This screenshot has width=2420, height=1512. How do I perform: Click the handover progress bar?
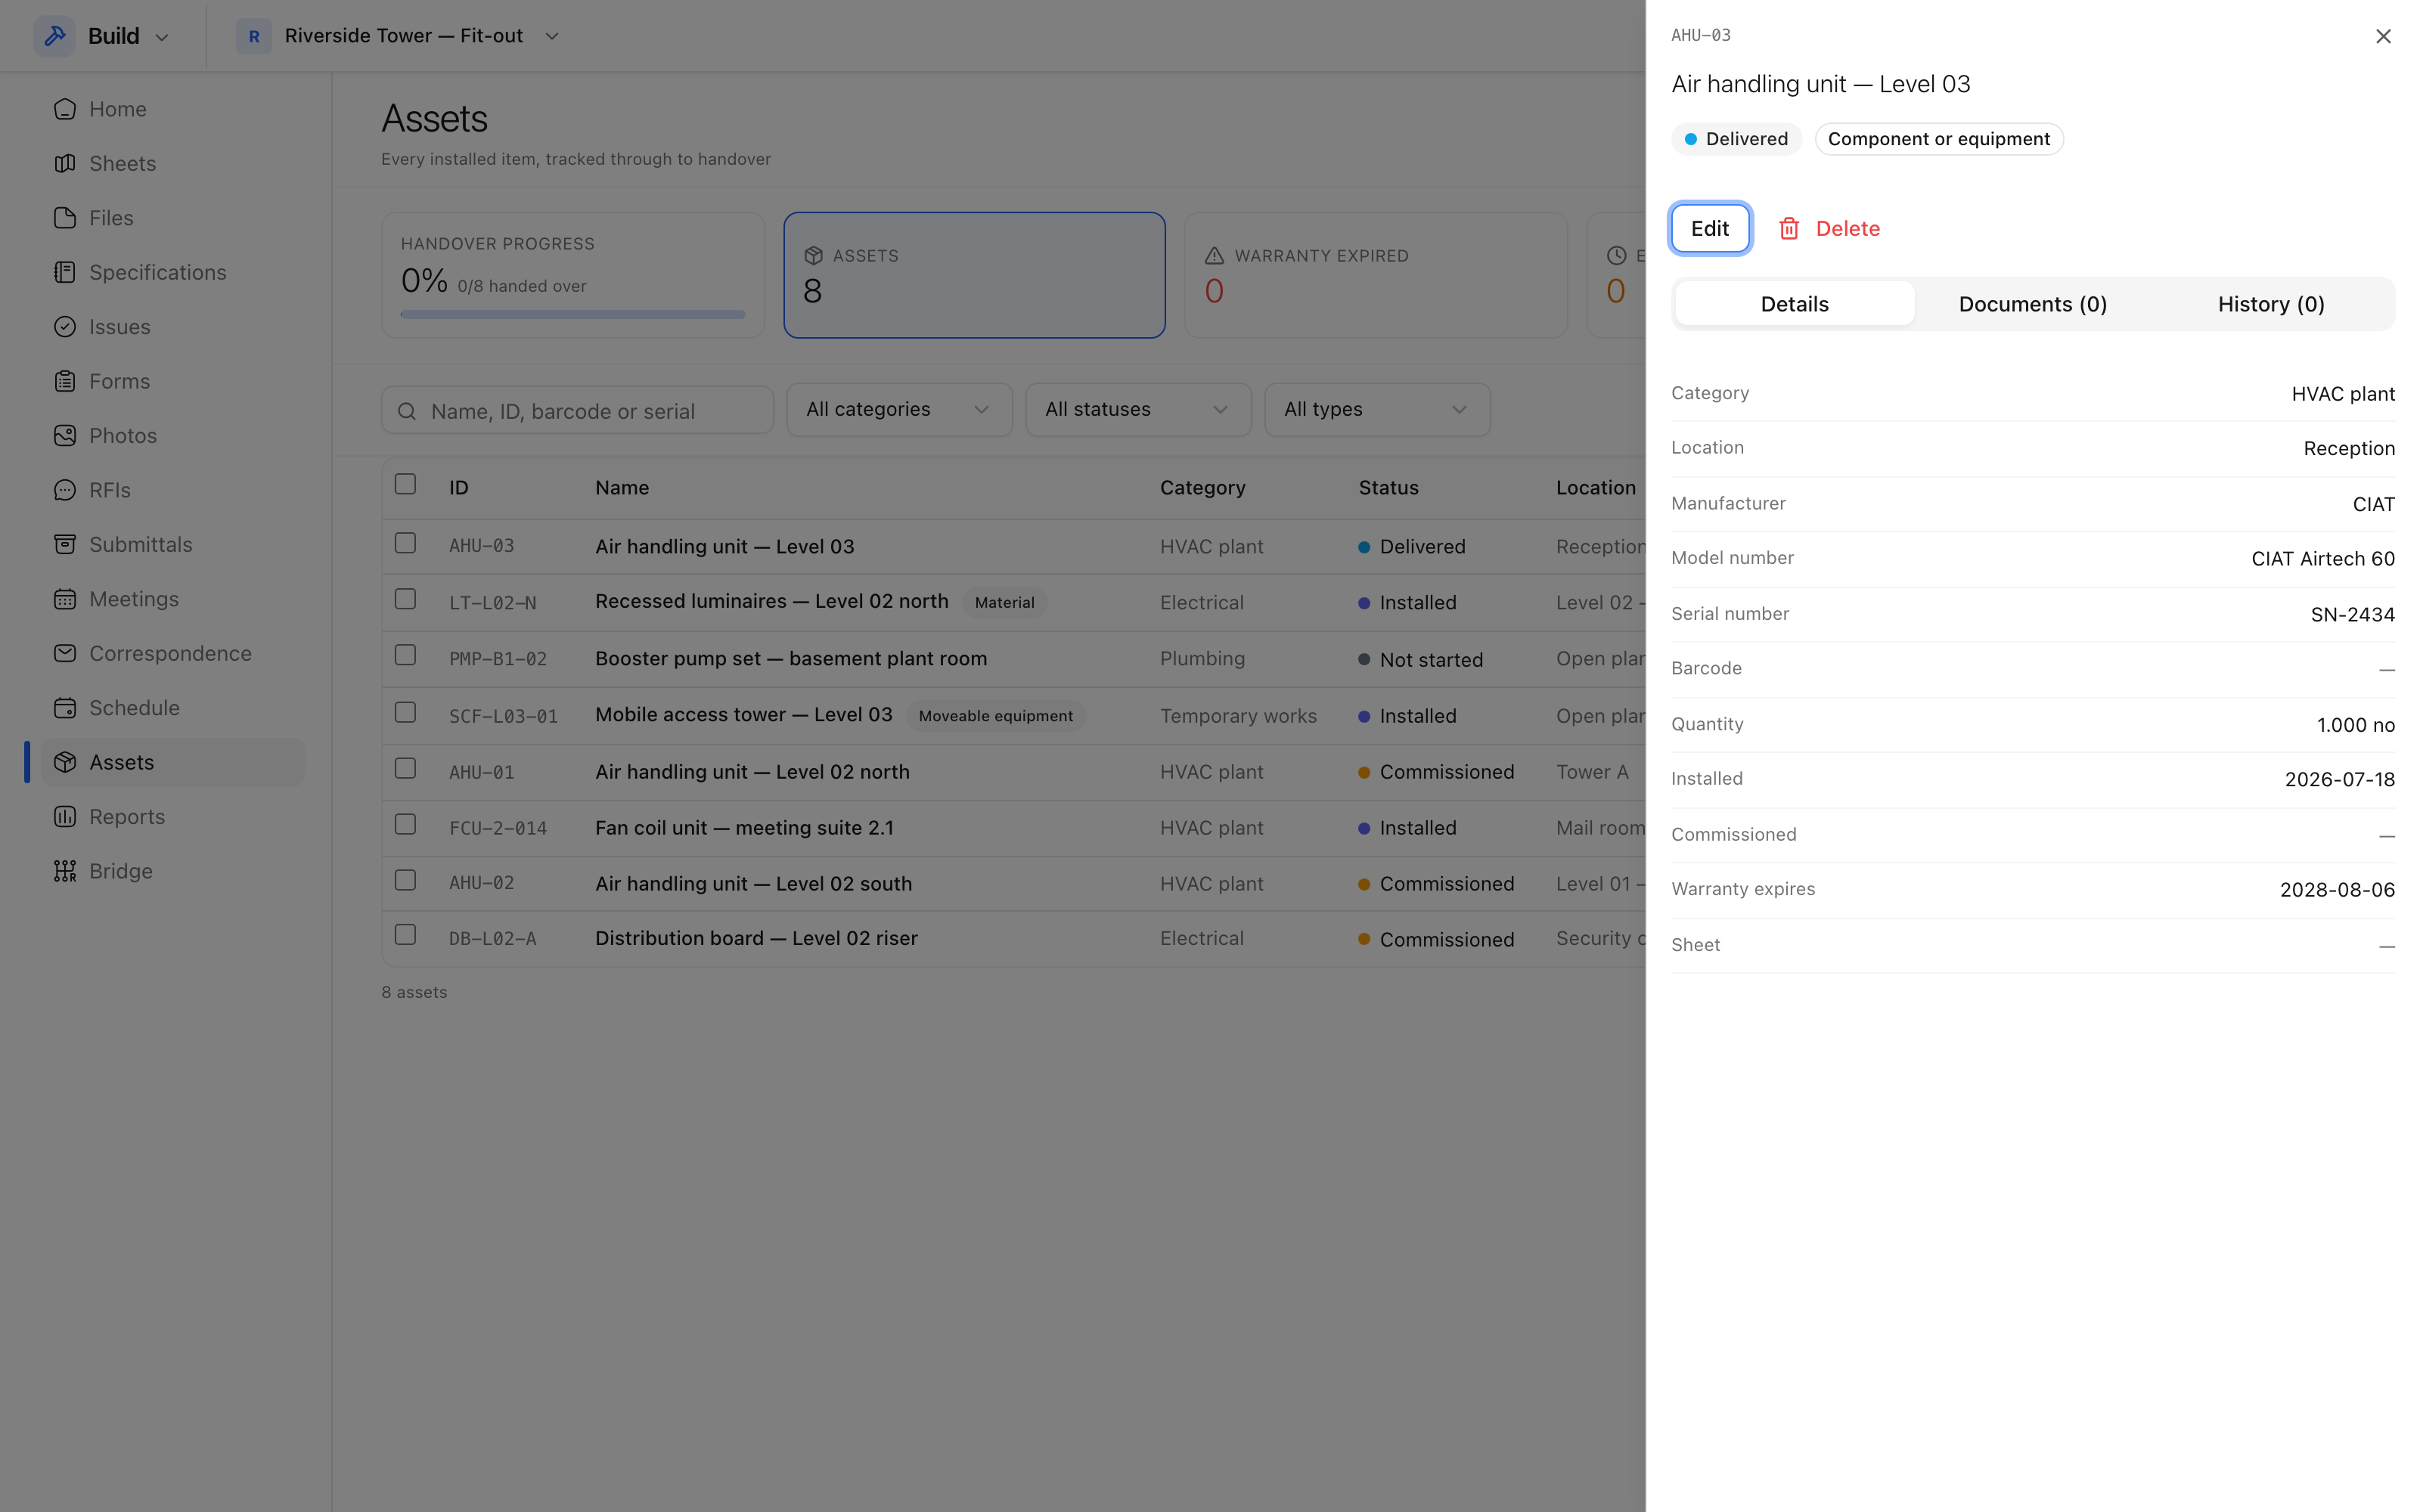(573, 314)
